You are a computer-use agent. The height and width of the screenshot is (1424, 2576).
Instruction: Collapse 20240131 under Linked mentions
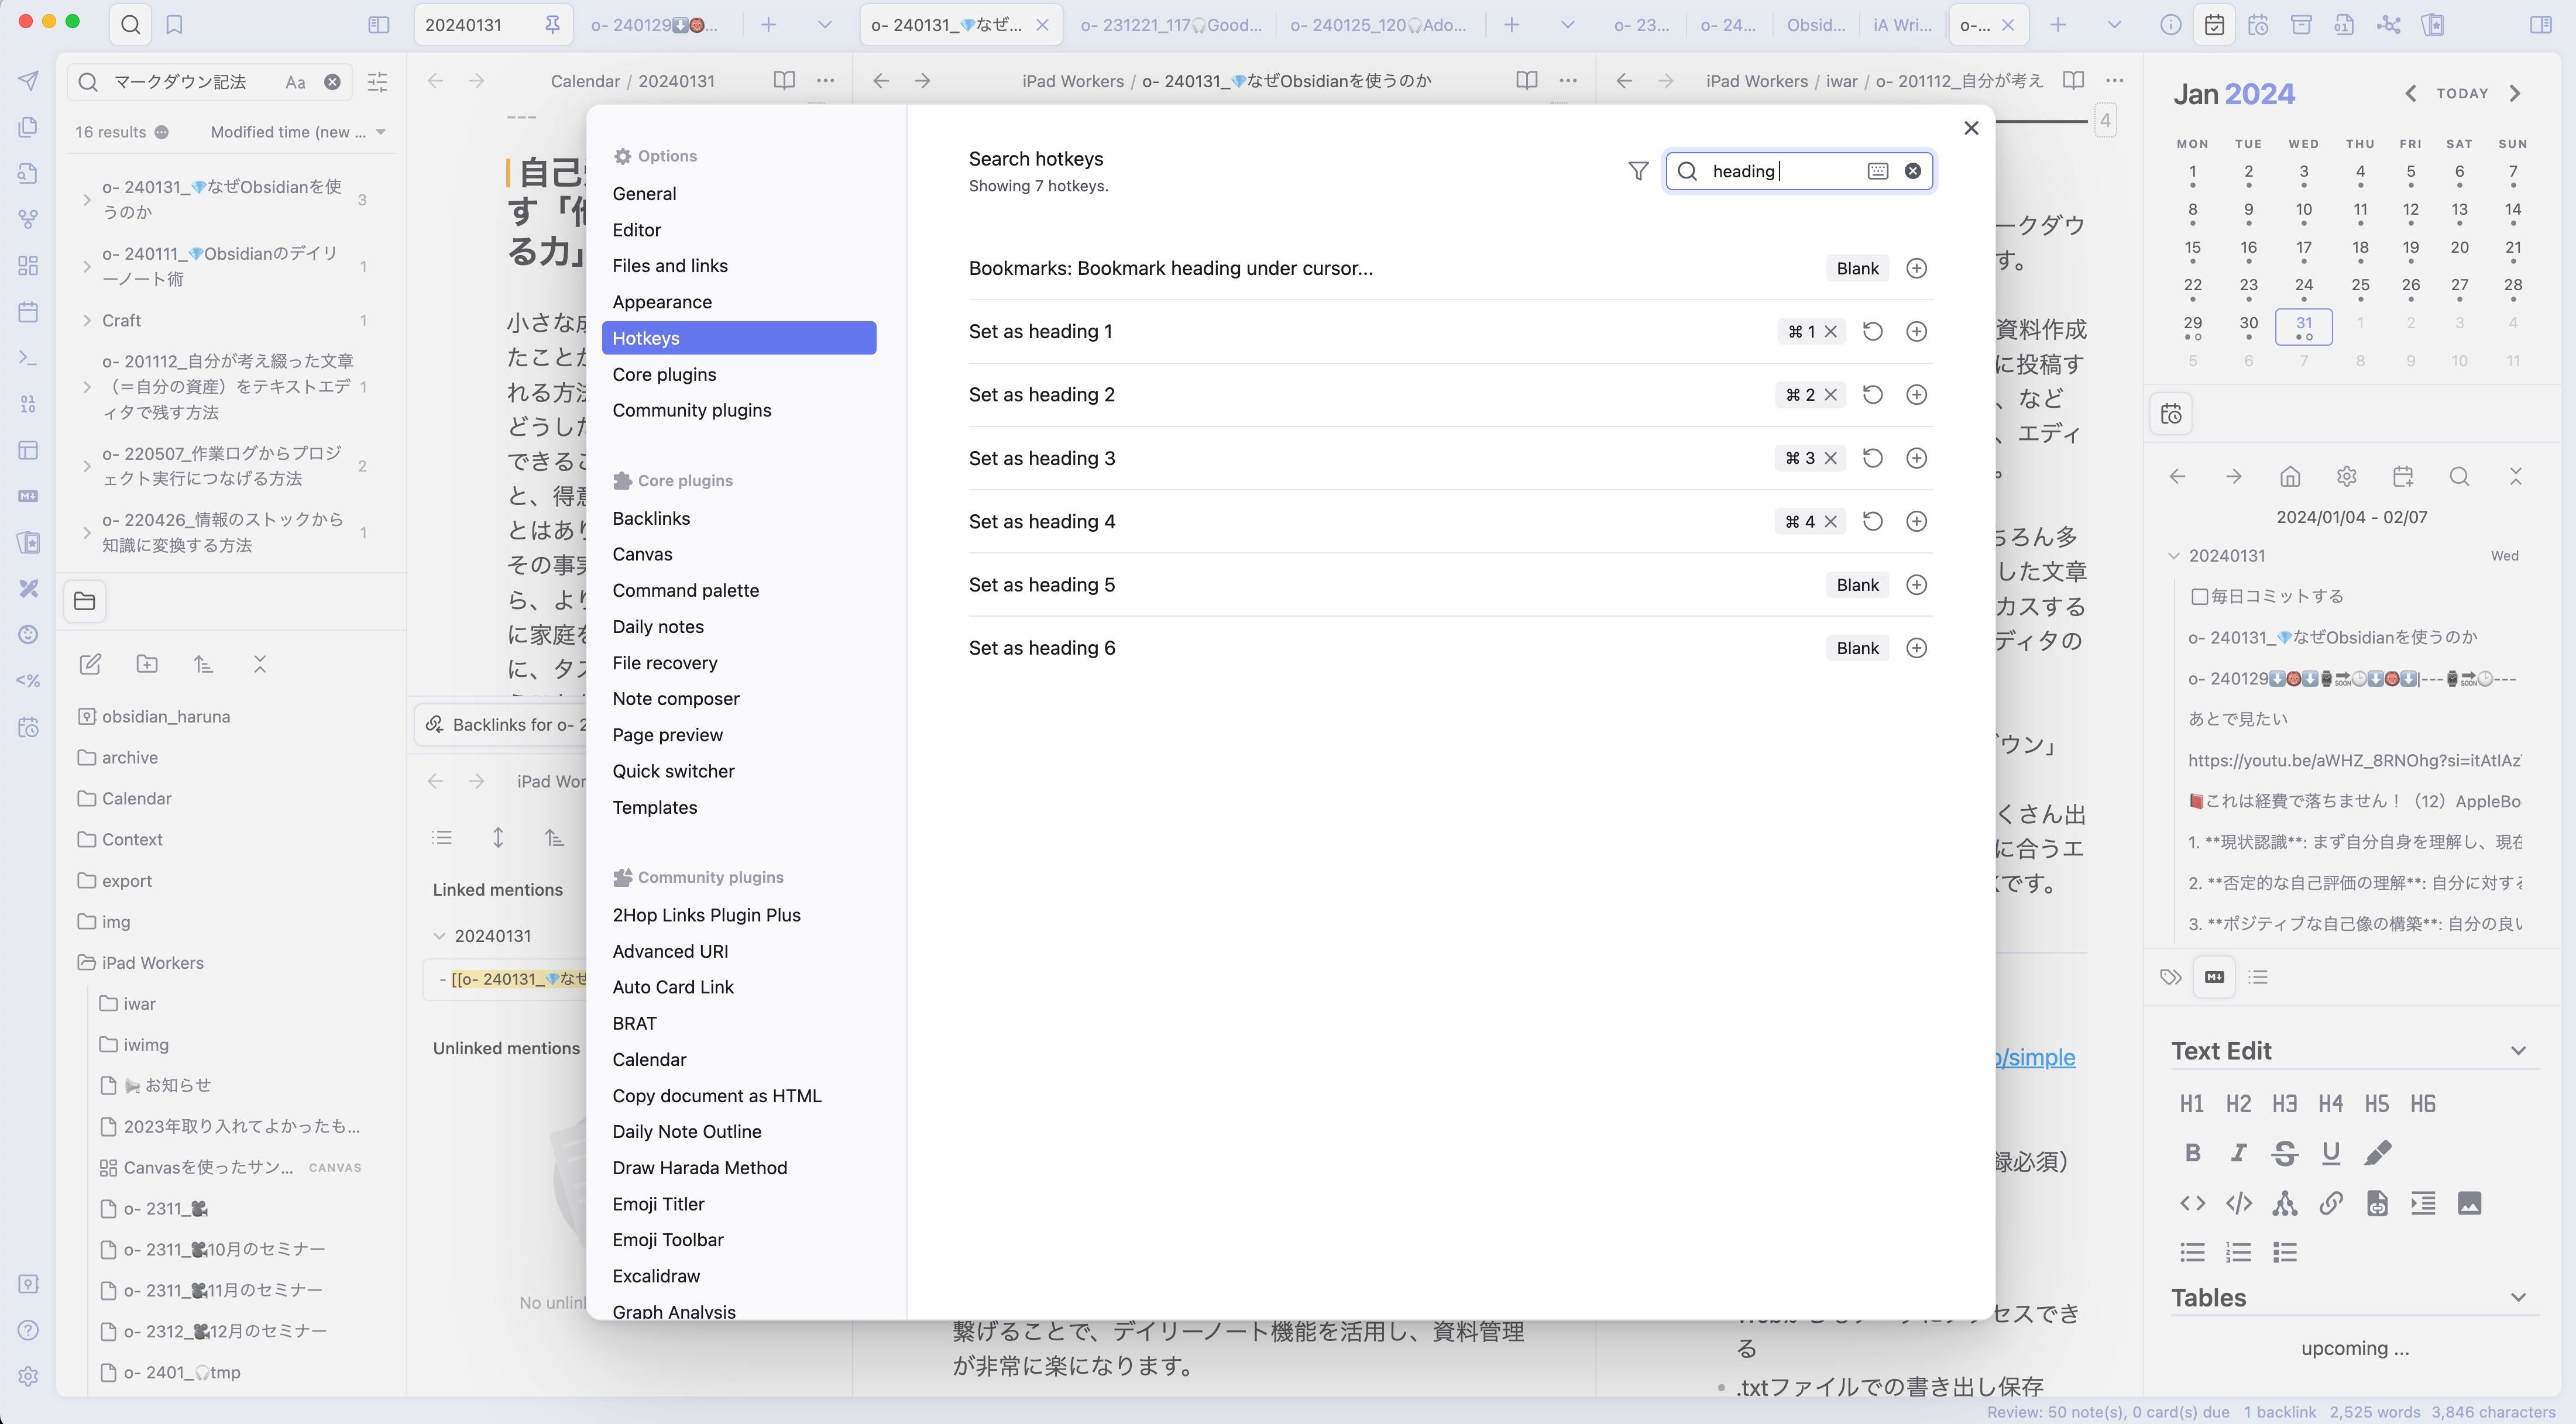[439, 936]
